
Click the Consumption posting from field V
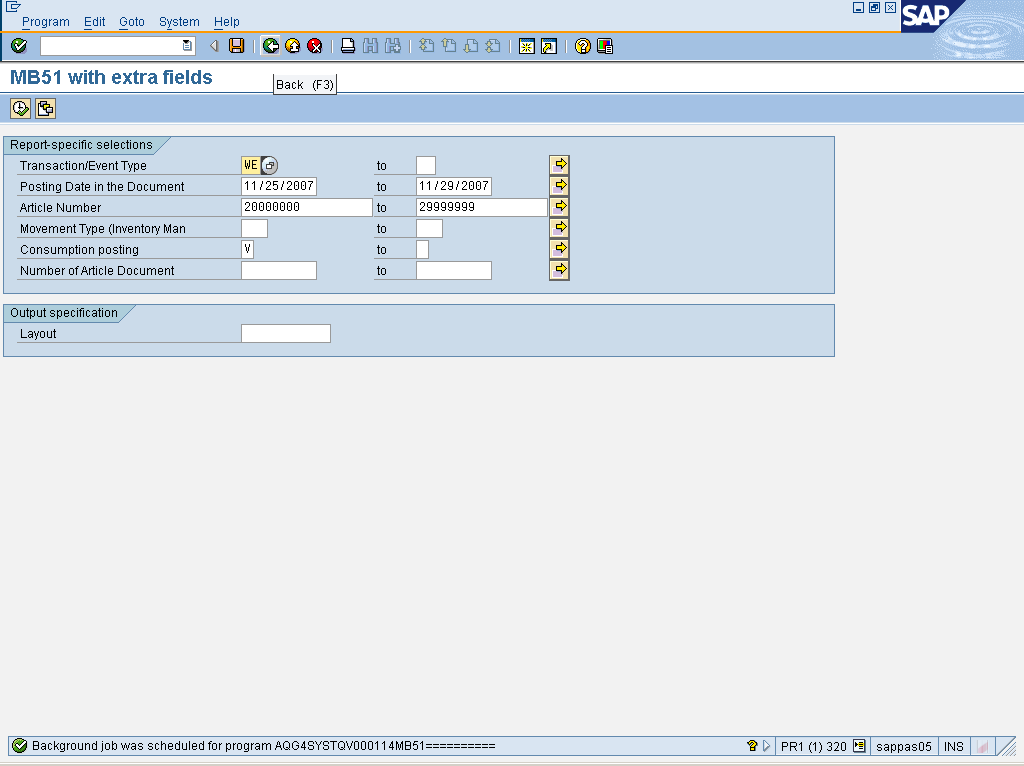tap(248, 249)
